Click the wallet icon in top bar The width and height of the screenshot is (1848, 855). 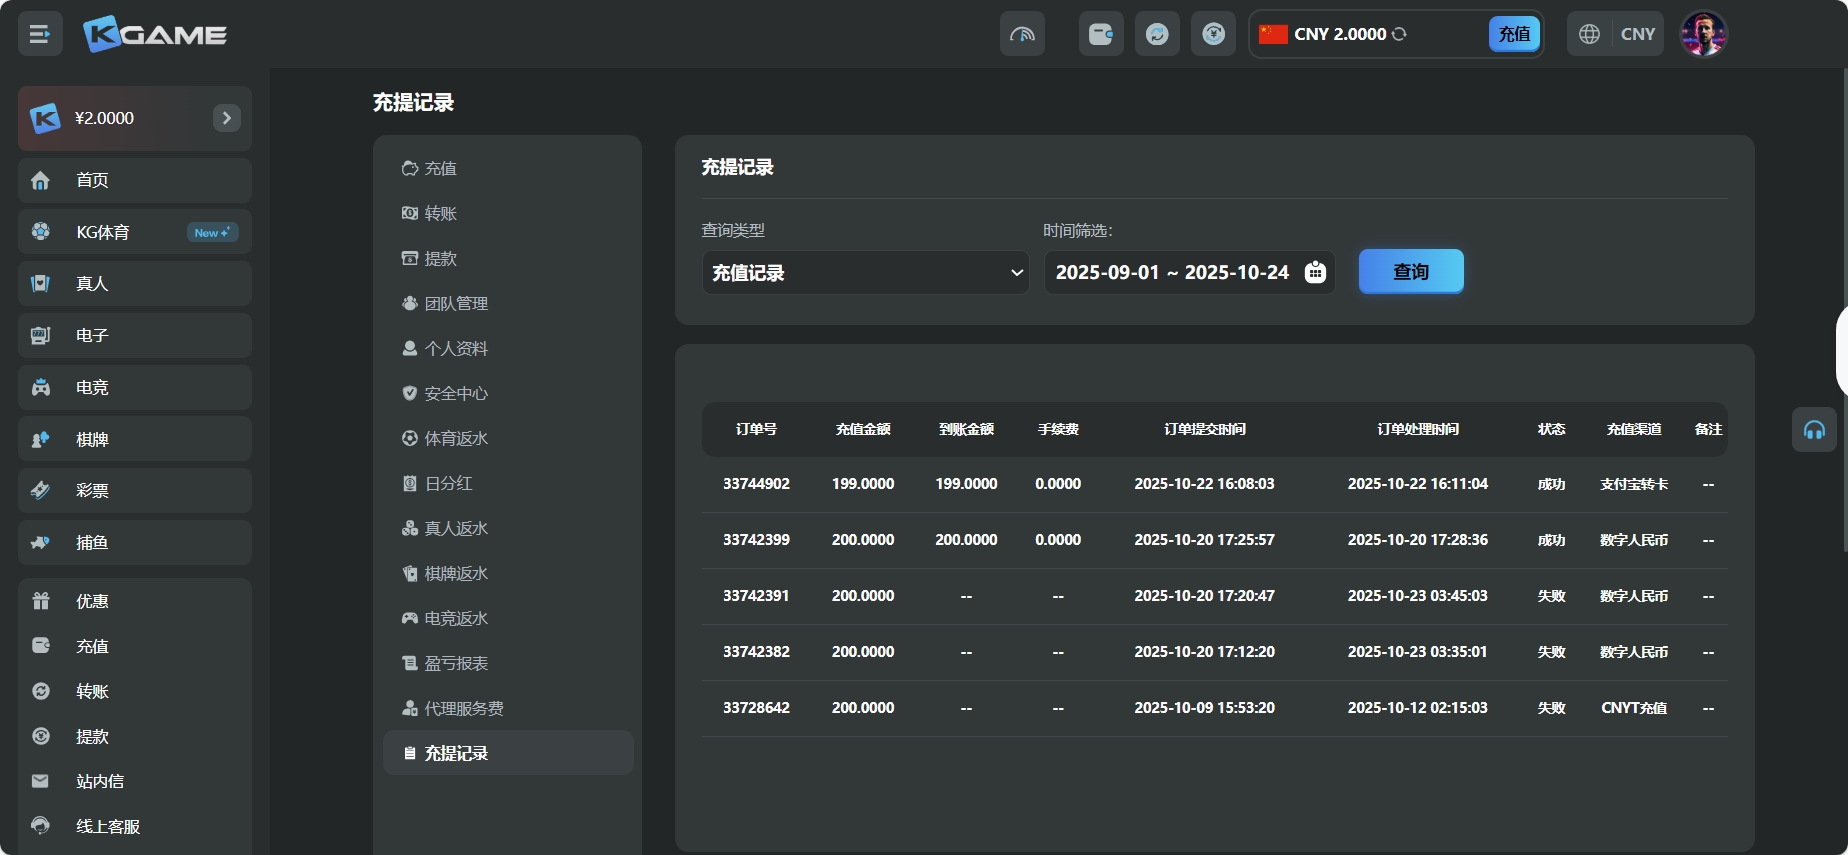coord(1101,34)
